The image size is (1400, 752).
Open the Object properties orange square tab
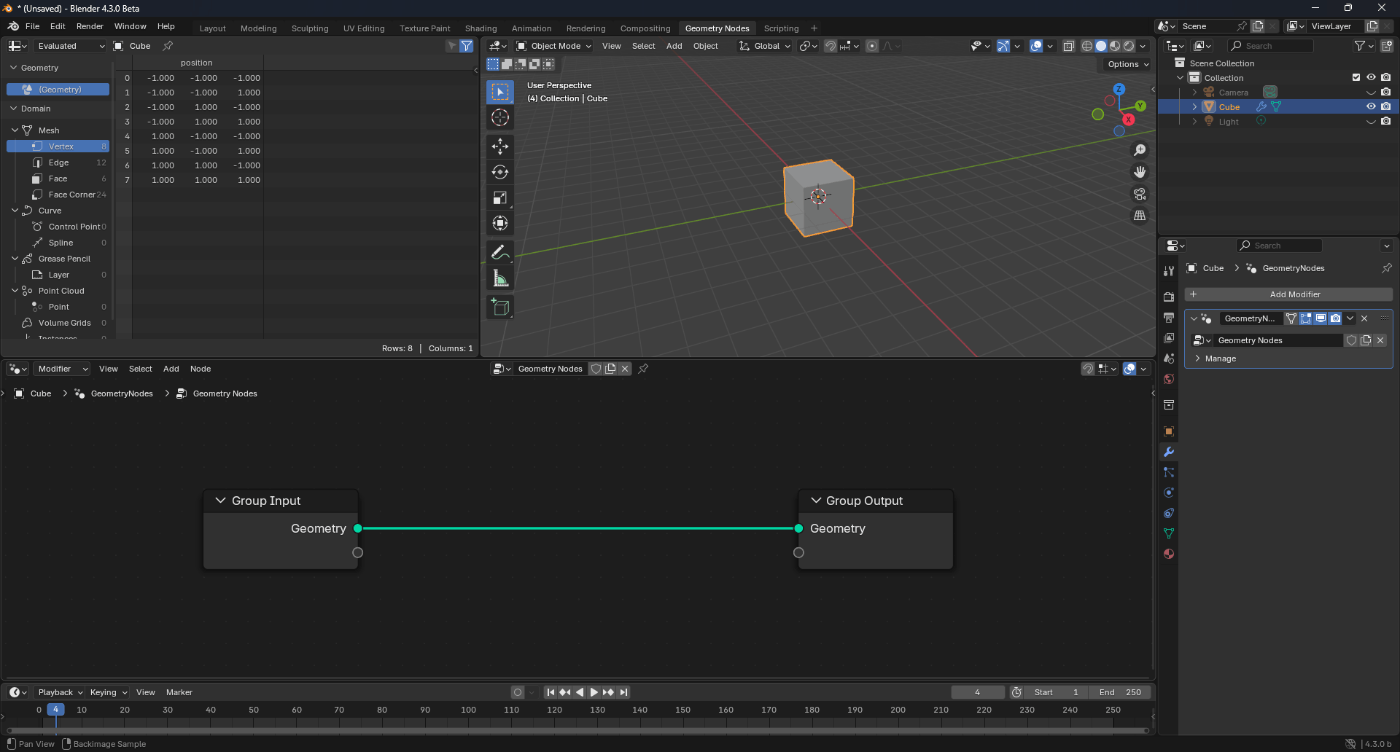click(1168, 431)
